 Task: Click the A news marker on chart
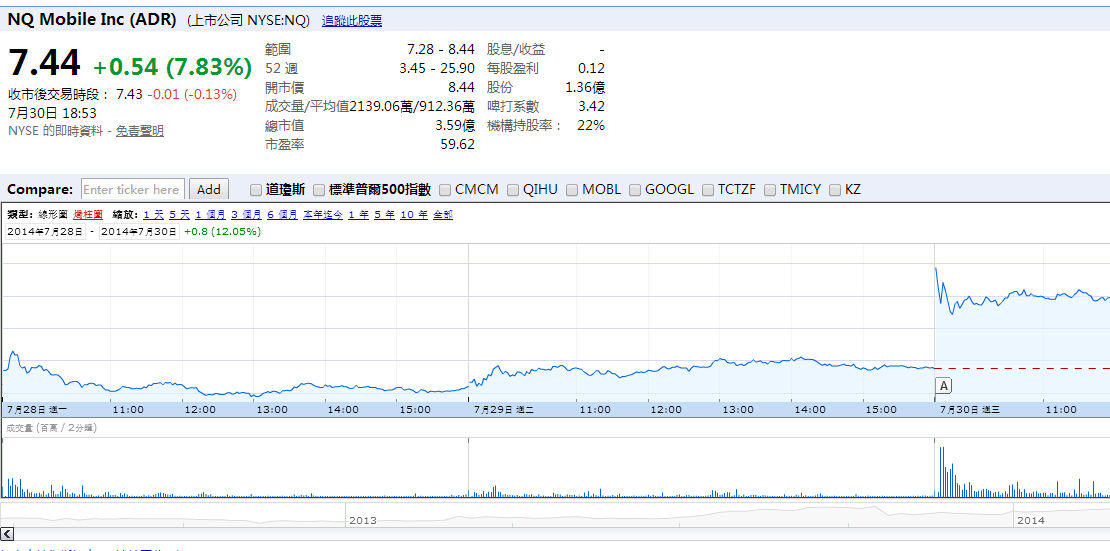943,386
